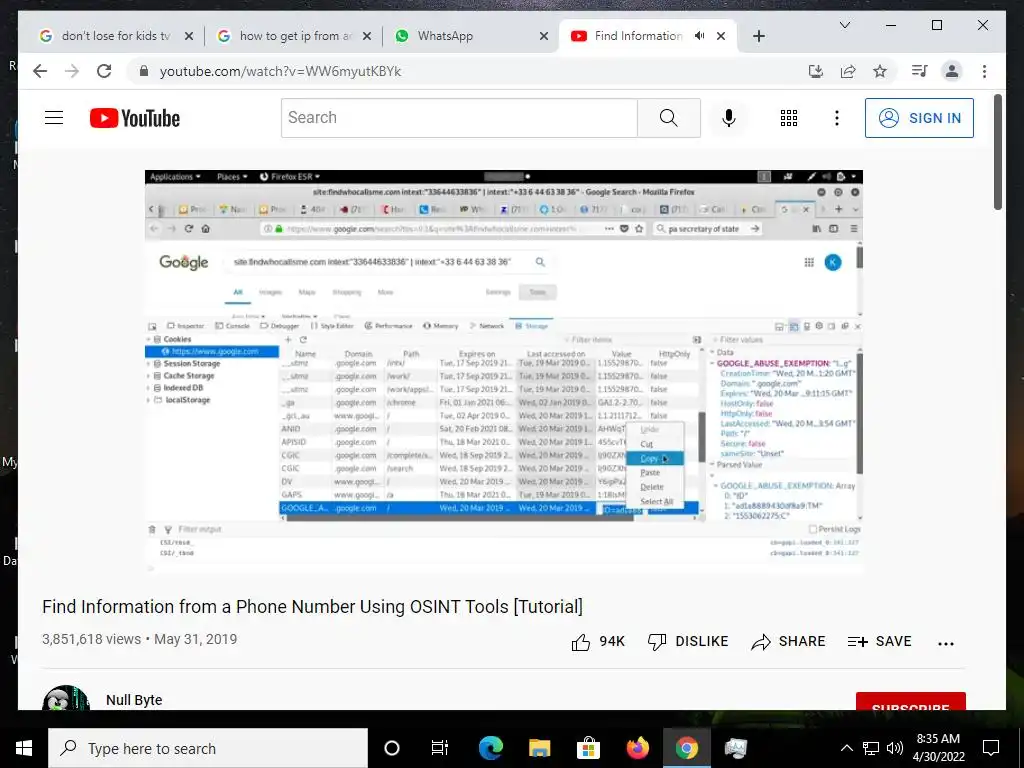Open the YouTube hamburger guide menu
Screen dimensions: 1024x768
[x=54, y=118]
